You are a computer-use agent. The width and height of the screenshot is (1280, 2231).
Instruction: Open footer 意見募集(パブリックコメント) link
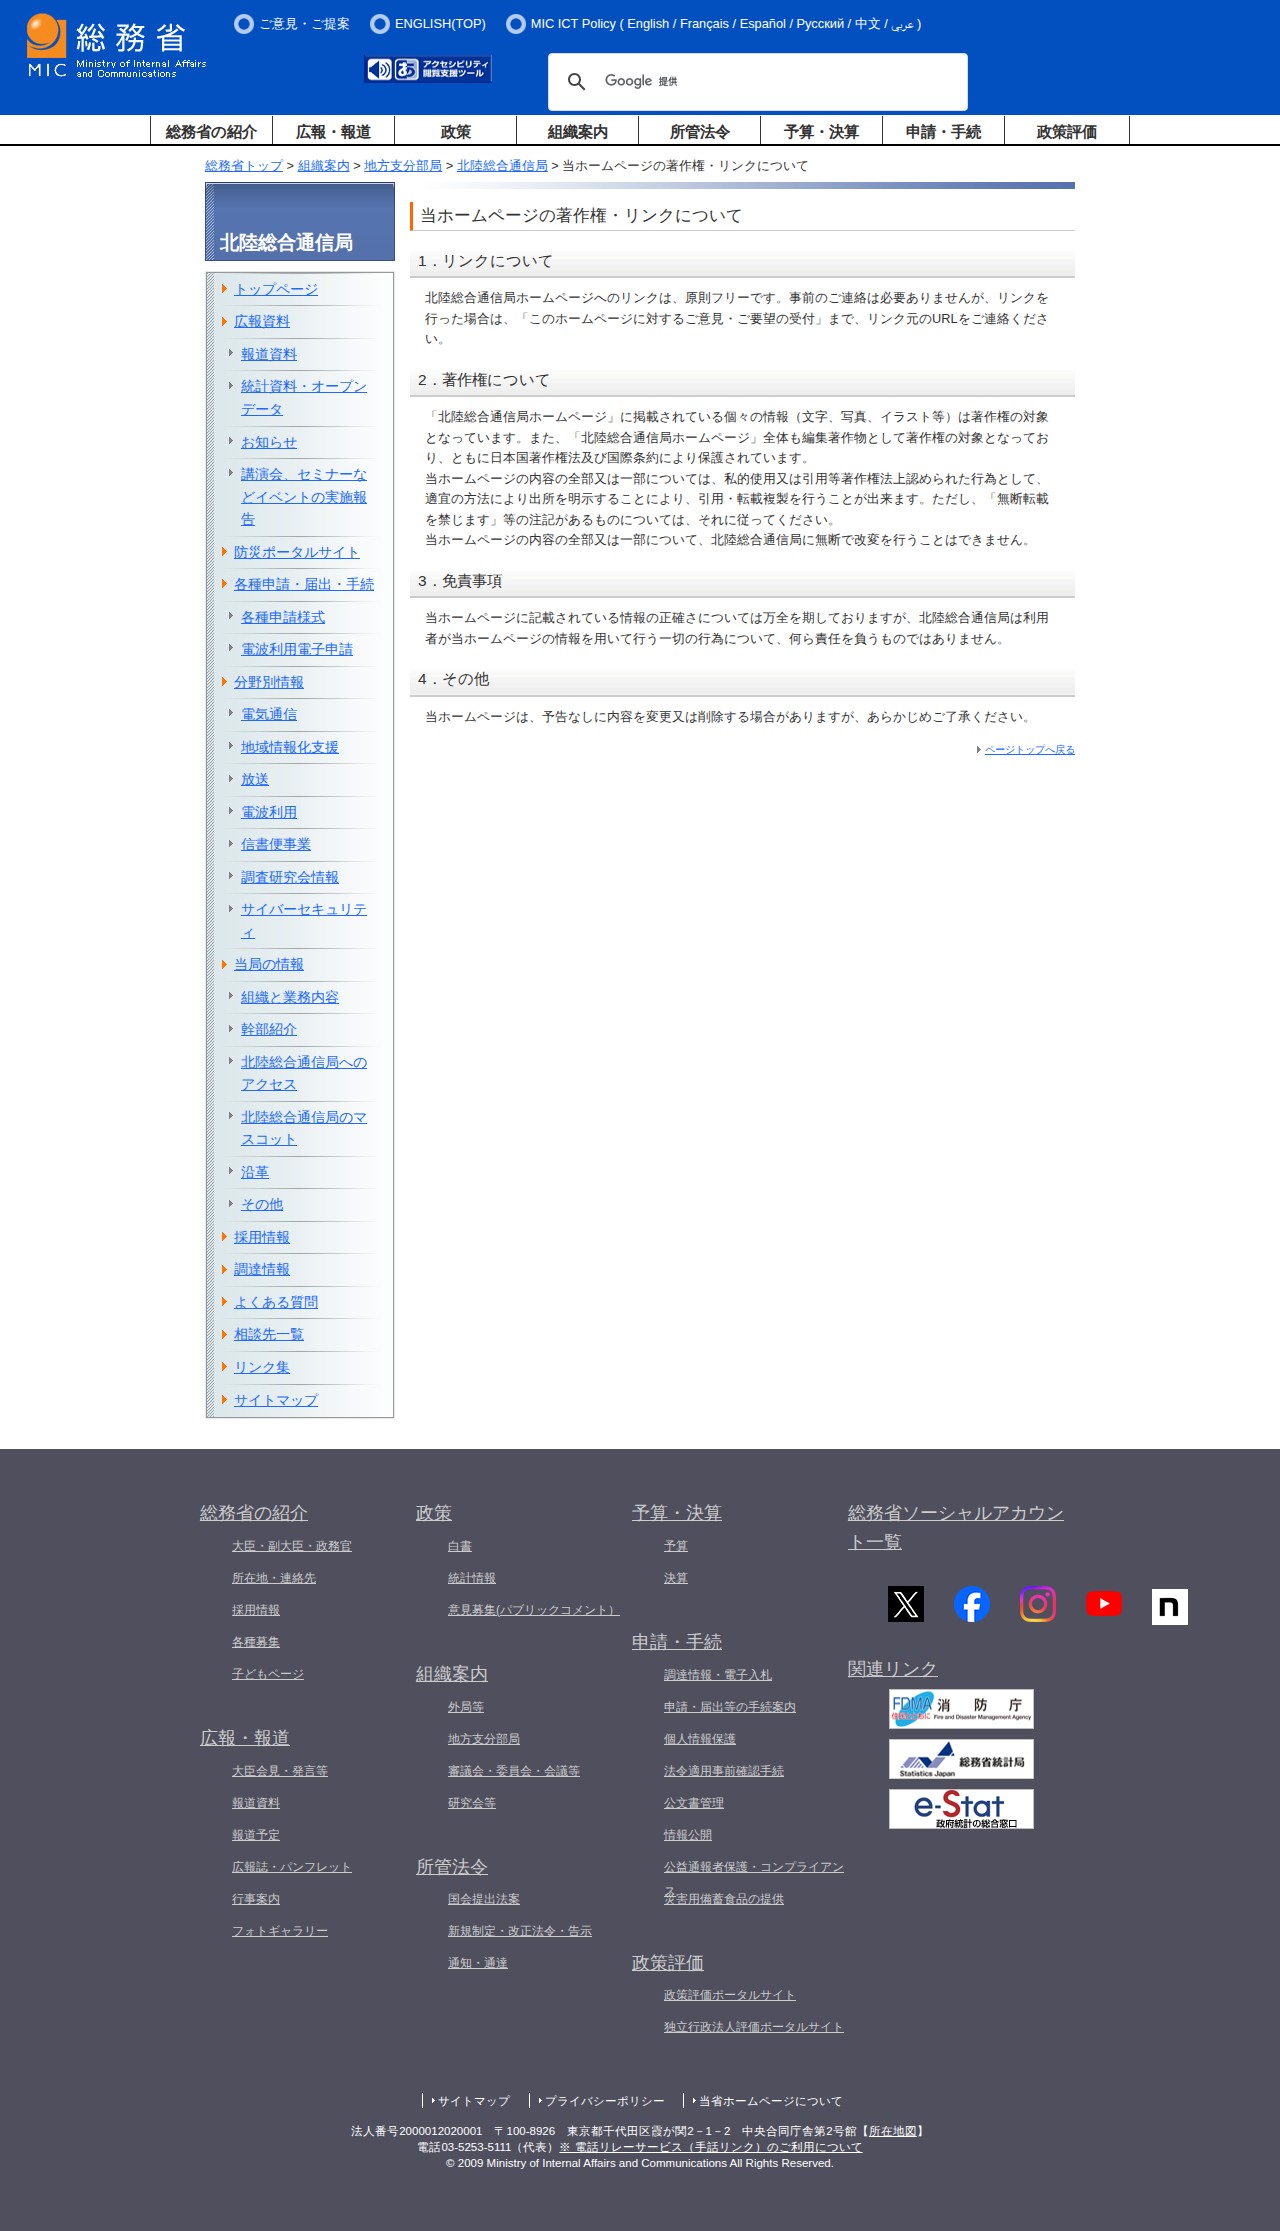click(x=534, y=1610)
